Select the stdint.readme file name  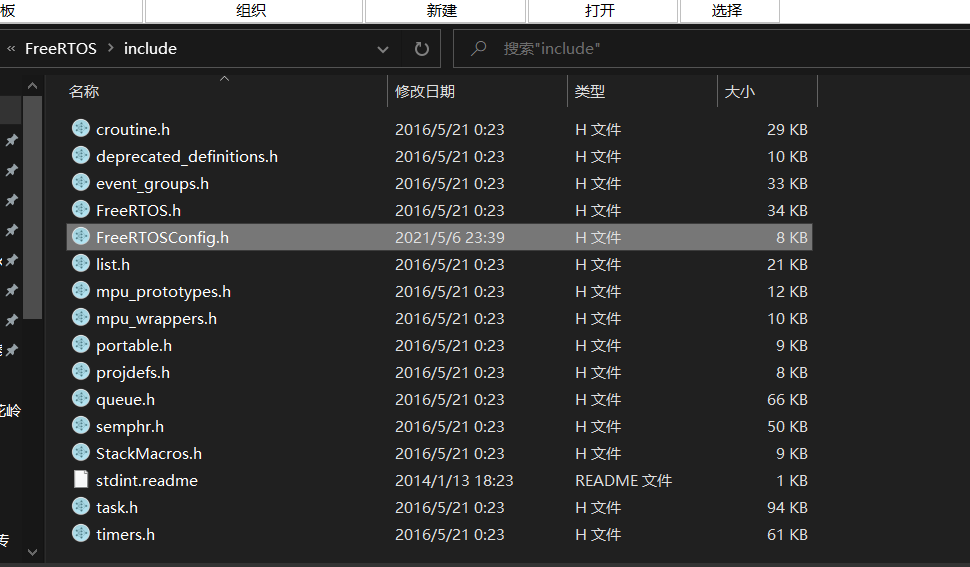click(147, 480)
